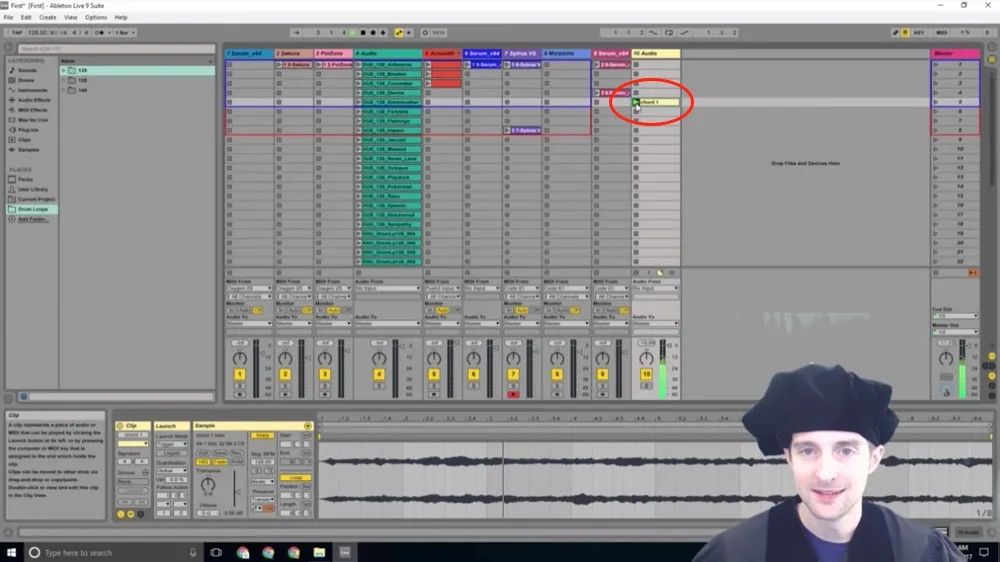Viewport: 1000px width, 562px height.
Task: Click the Transpose knob
Action: click(208, 485)
